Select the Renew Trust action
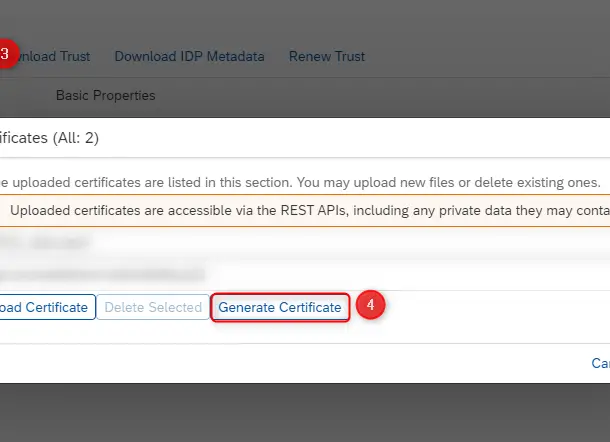This screenshot has width=610, height=442. [326, 56]
